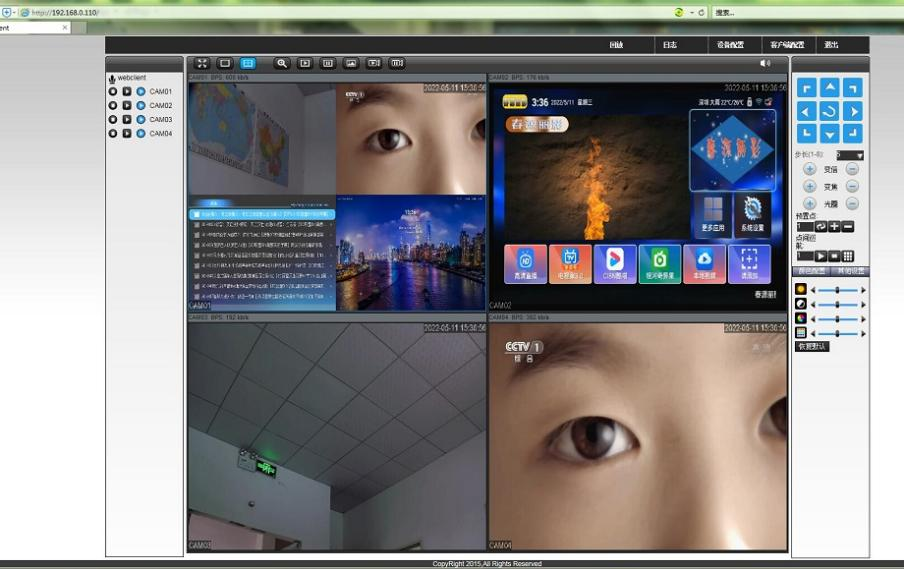Click the PTZ auto-rotate center button
The height and width of the screenshot is (569, 904).
[829, 110]
